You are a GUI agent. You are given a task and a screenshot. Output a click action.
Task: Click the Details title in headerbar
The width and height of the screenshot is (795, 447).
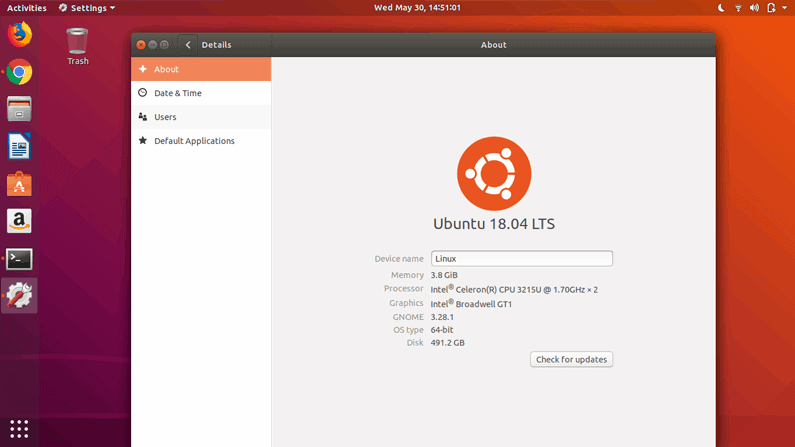[216, 45]
